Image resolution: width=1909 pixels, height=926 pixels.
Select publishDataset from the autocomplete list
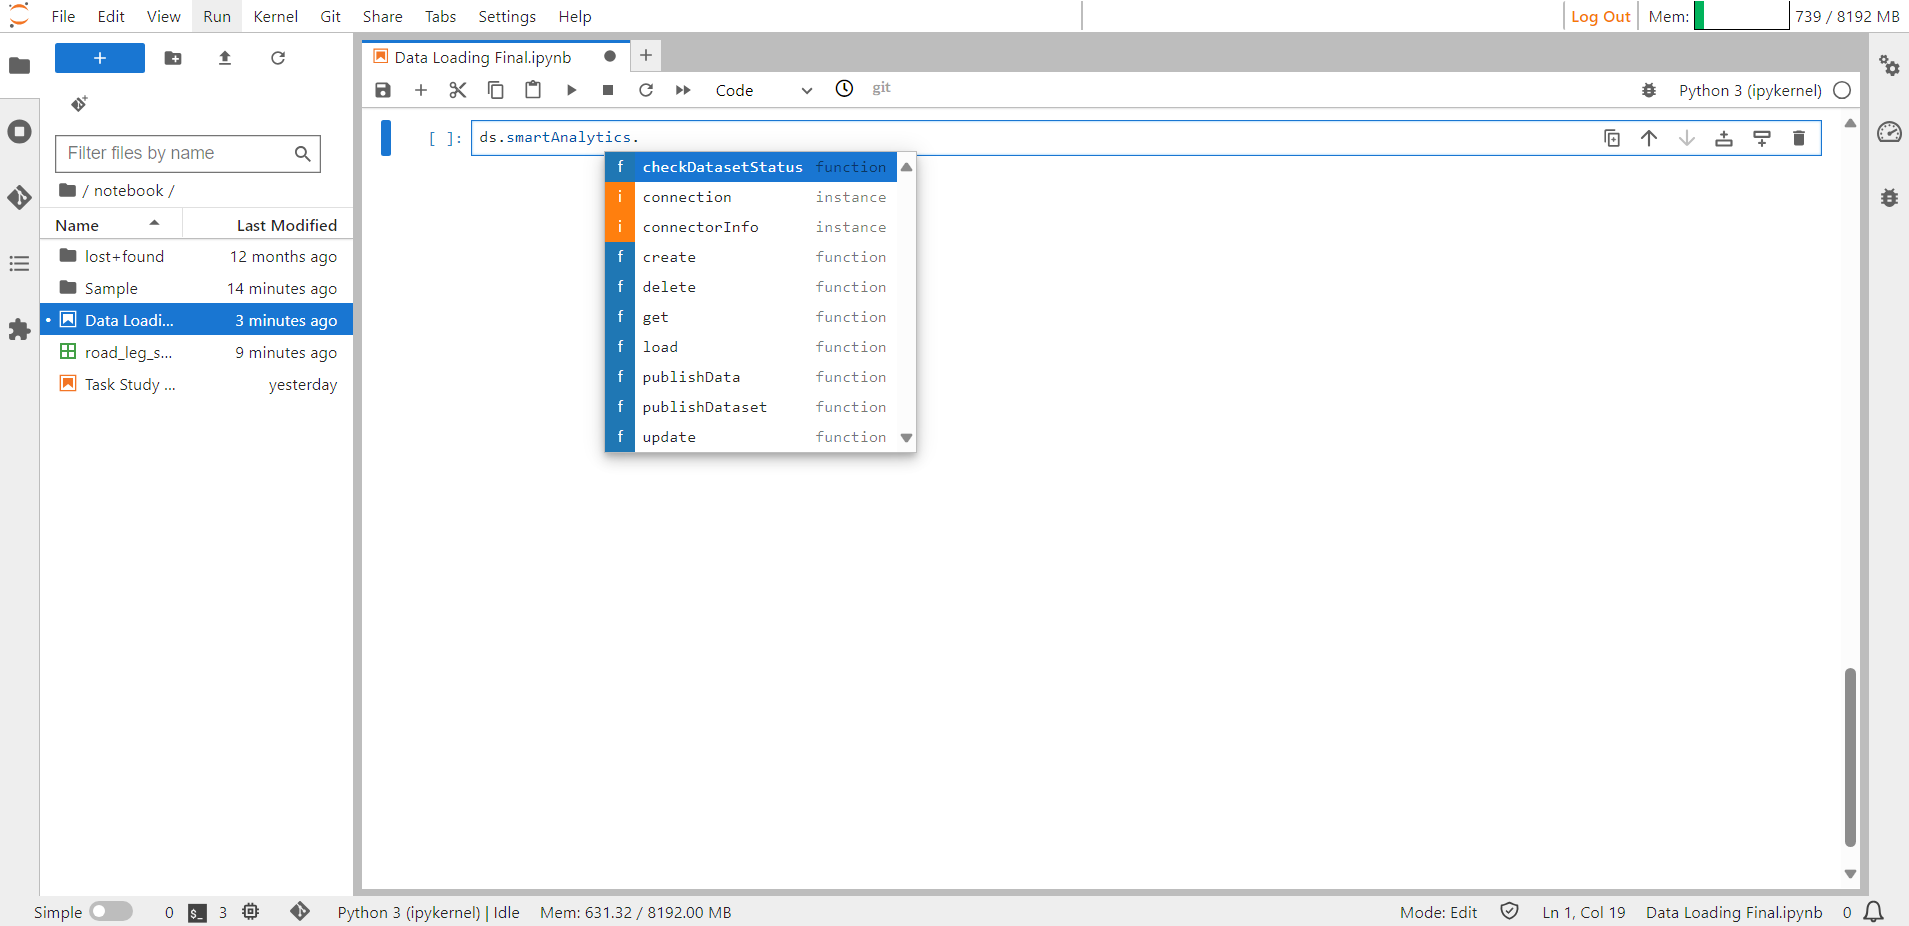[x=705, y=407]
